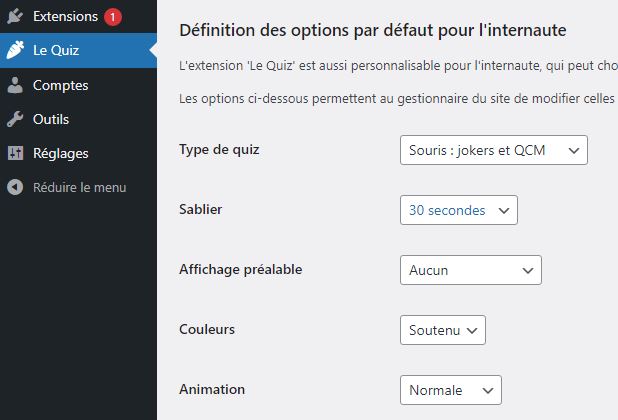
Task: Click the Réduire le menu arrow icon
Action: click(15, 187)
